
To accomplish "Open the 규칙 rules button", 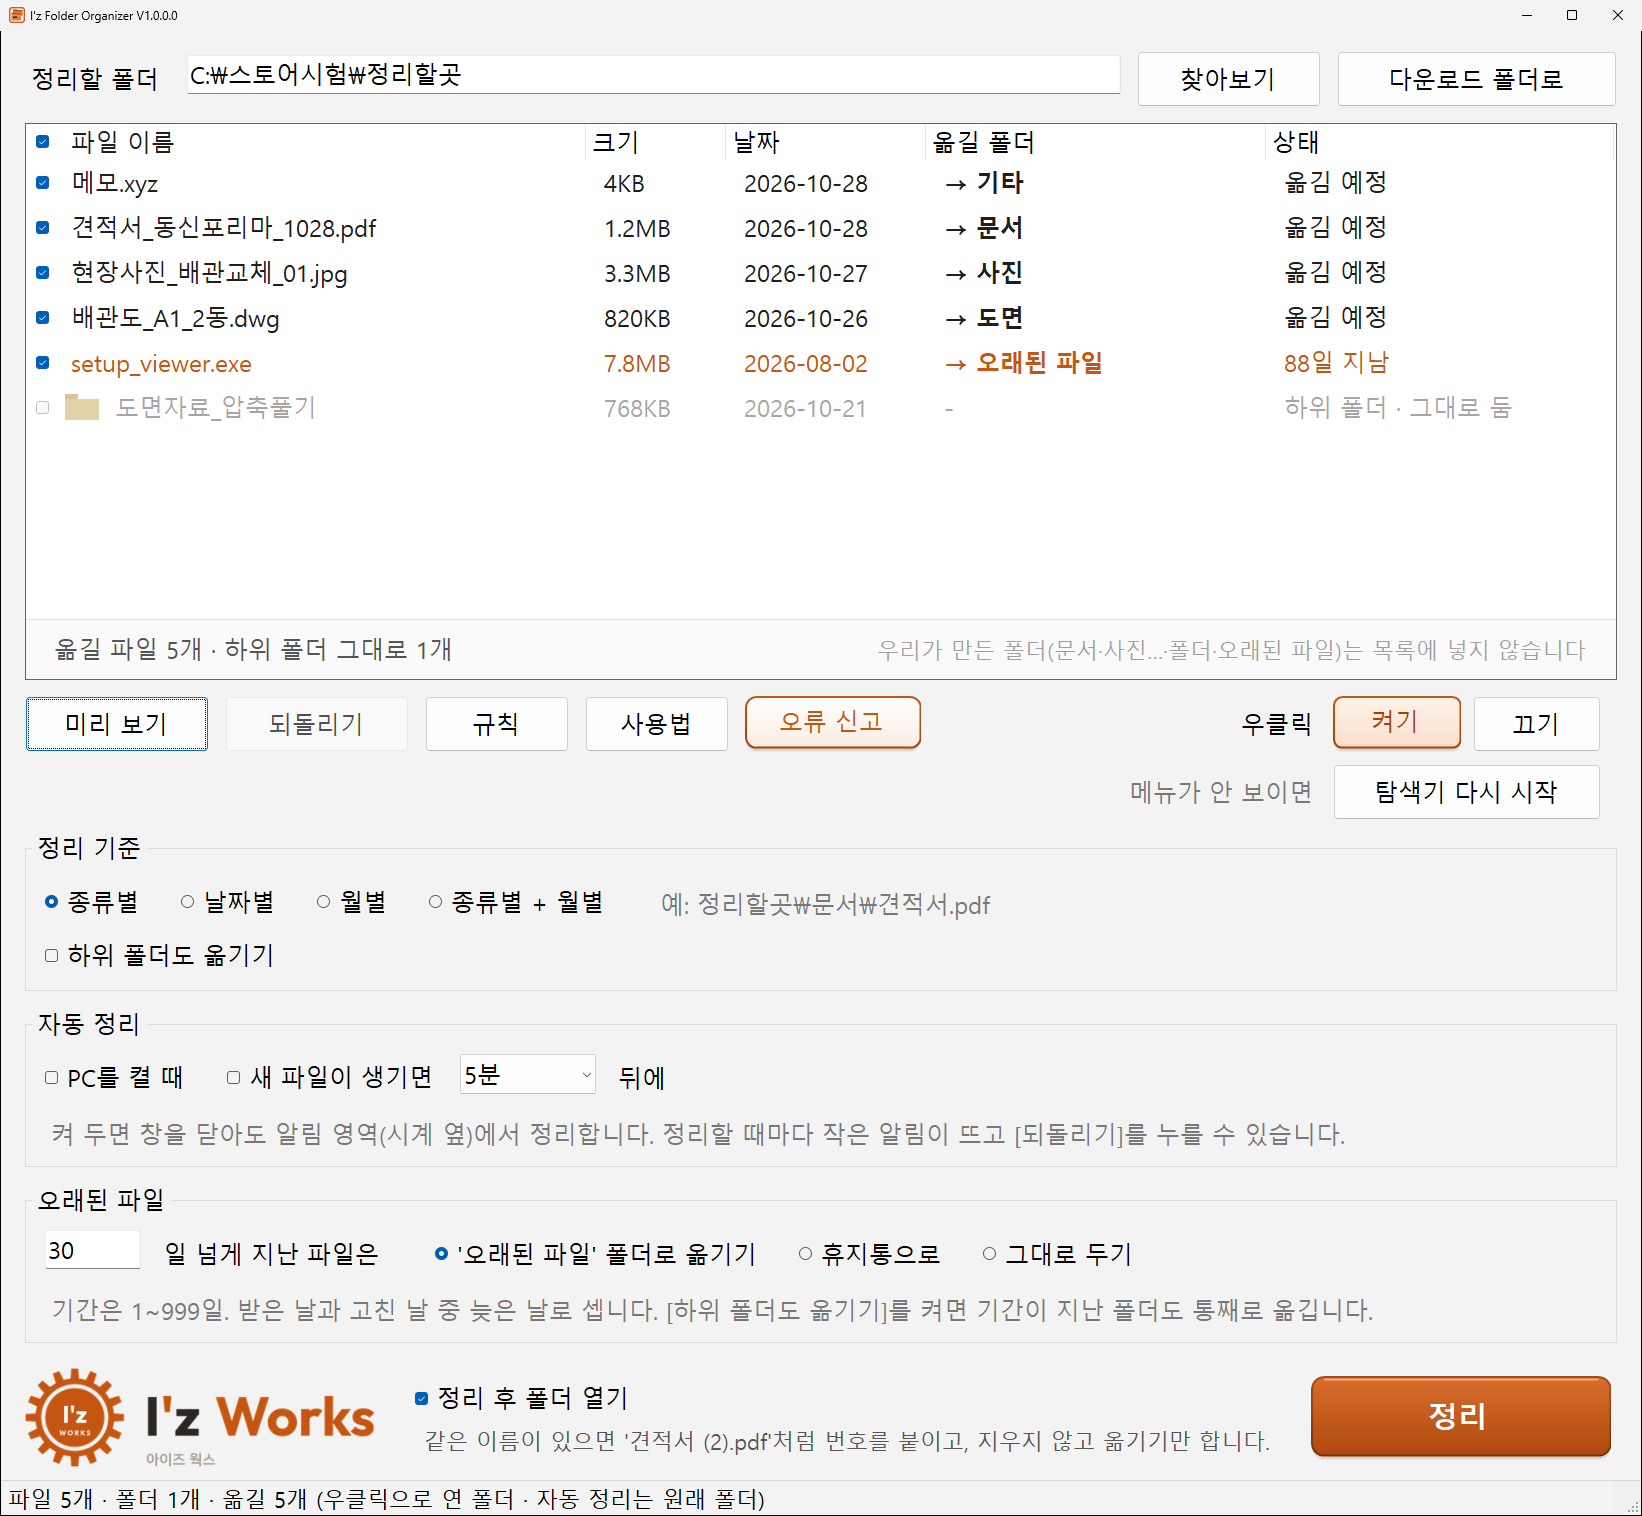I will [x=497, y=724].
